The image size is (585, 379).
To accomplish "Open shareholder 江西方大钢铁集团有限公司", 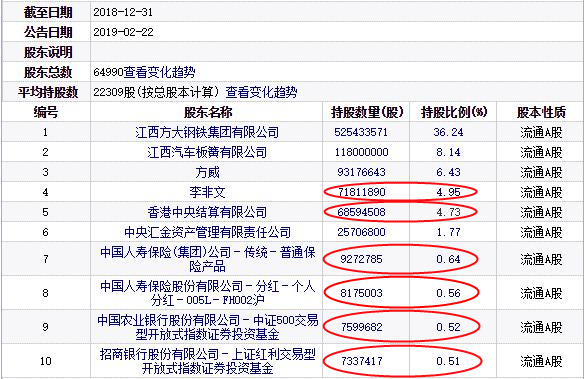I will click(207, 132).
